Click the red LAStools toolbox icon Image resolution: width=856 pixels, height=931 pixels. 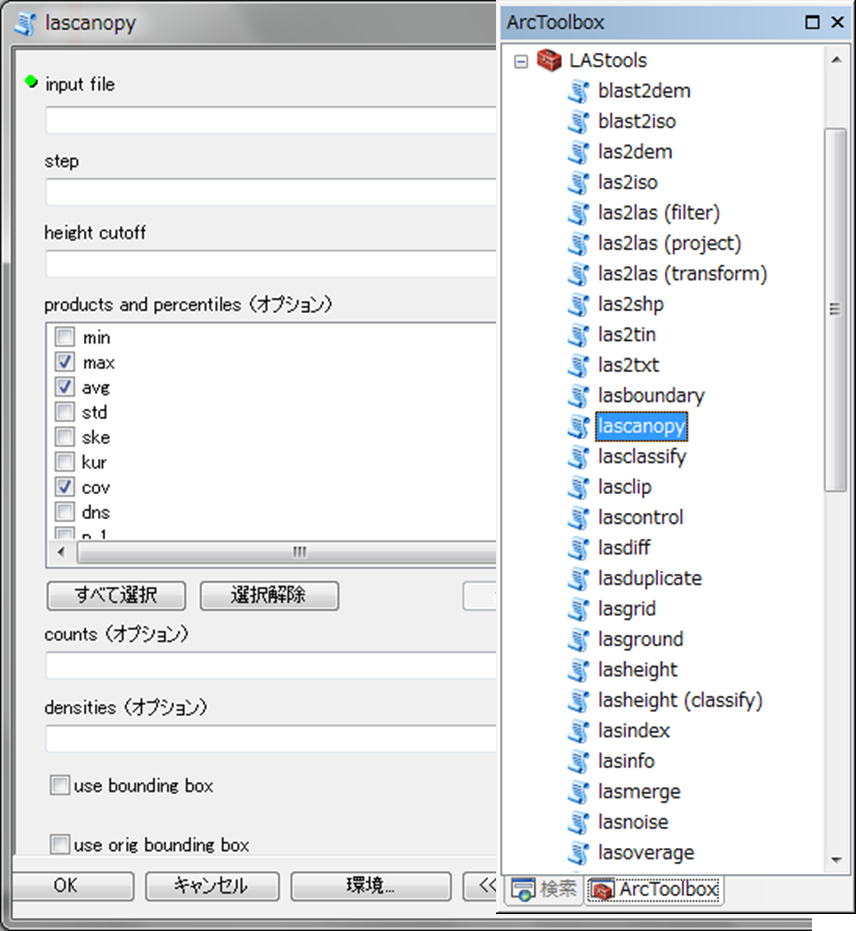pyautogui.click(x=549, y=61)
